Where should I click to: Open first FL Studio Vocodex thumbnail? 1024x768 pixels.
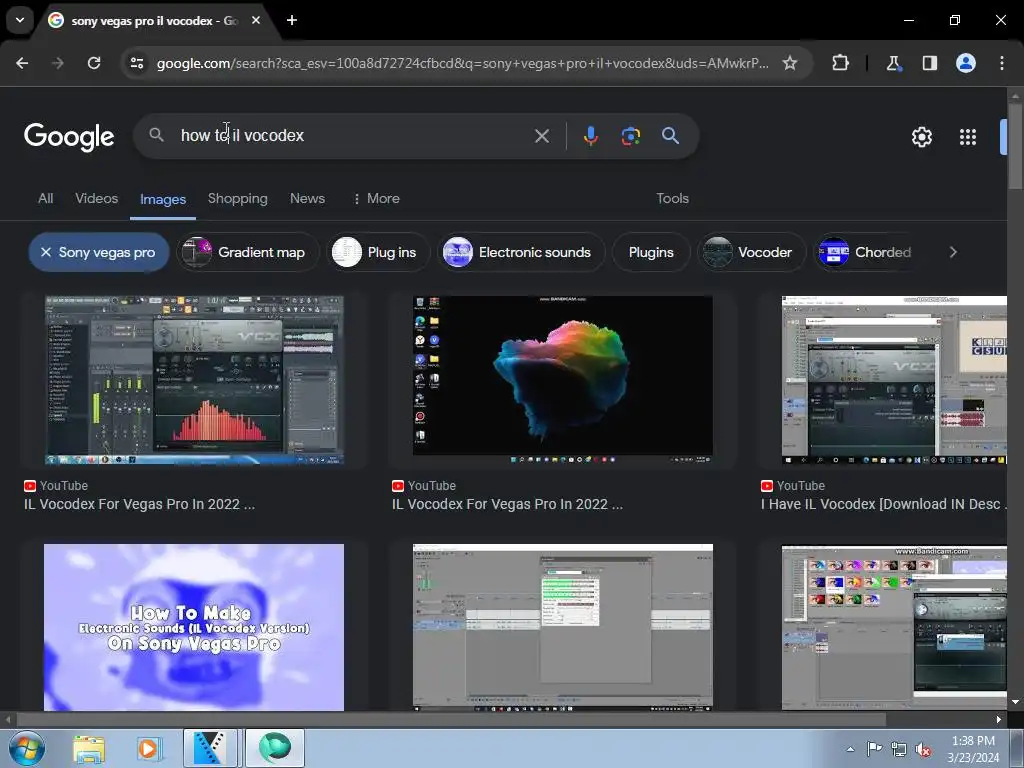[194, 380]
